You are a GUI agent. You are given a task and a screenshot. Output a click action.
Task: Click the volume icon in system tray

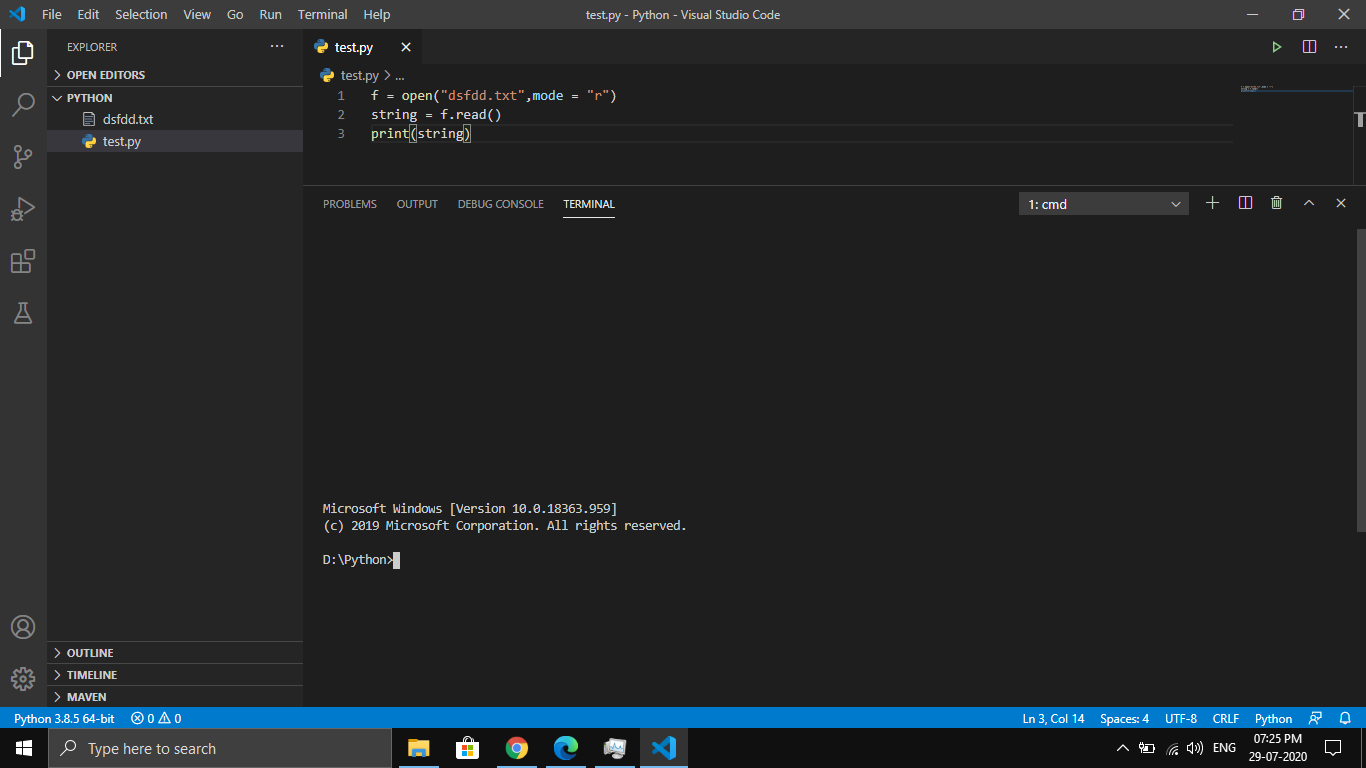(1194, 748)
